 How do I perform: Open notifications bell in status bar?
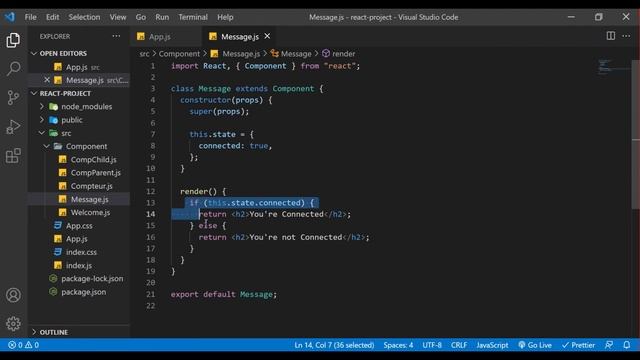pyautogui.click(x=627, y=345)
